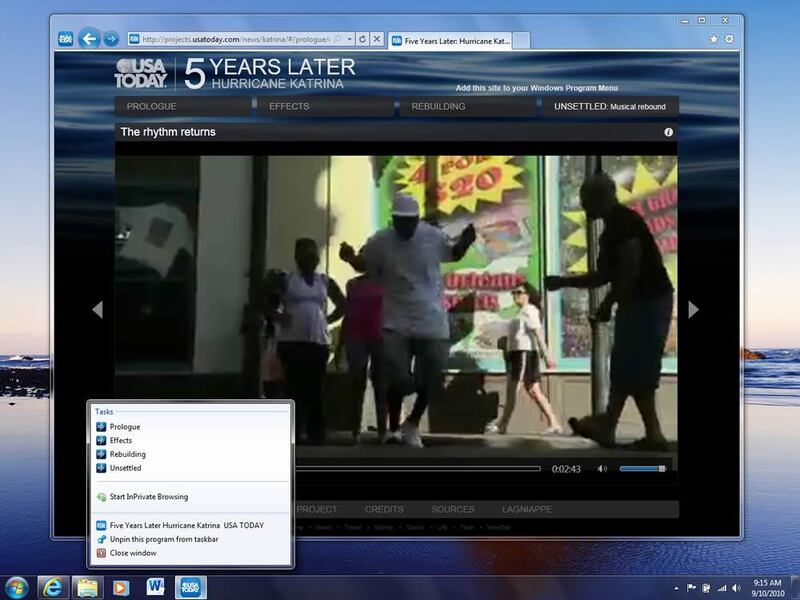
Task: Open the PROLOGUE section tab
Action: 151,106
